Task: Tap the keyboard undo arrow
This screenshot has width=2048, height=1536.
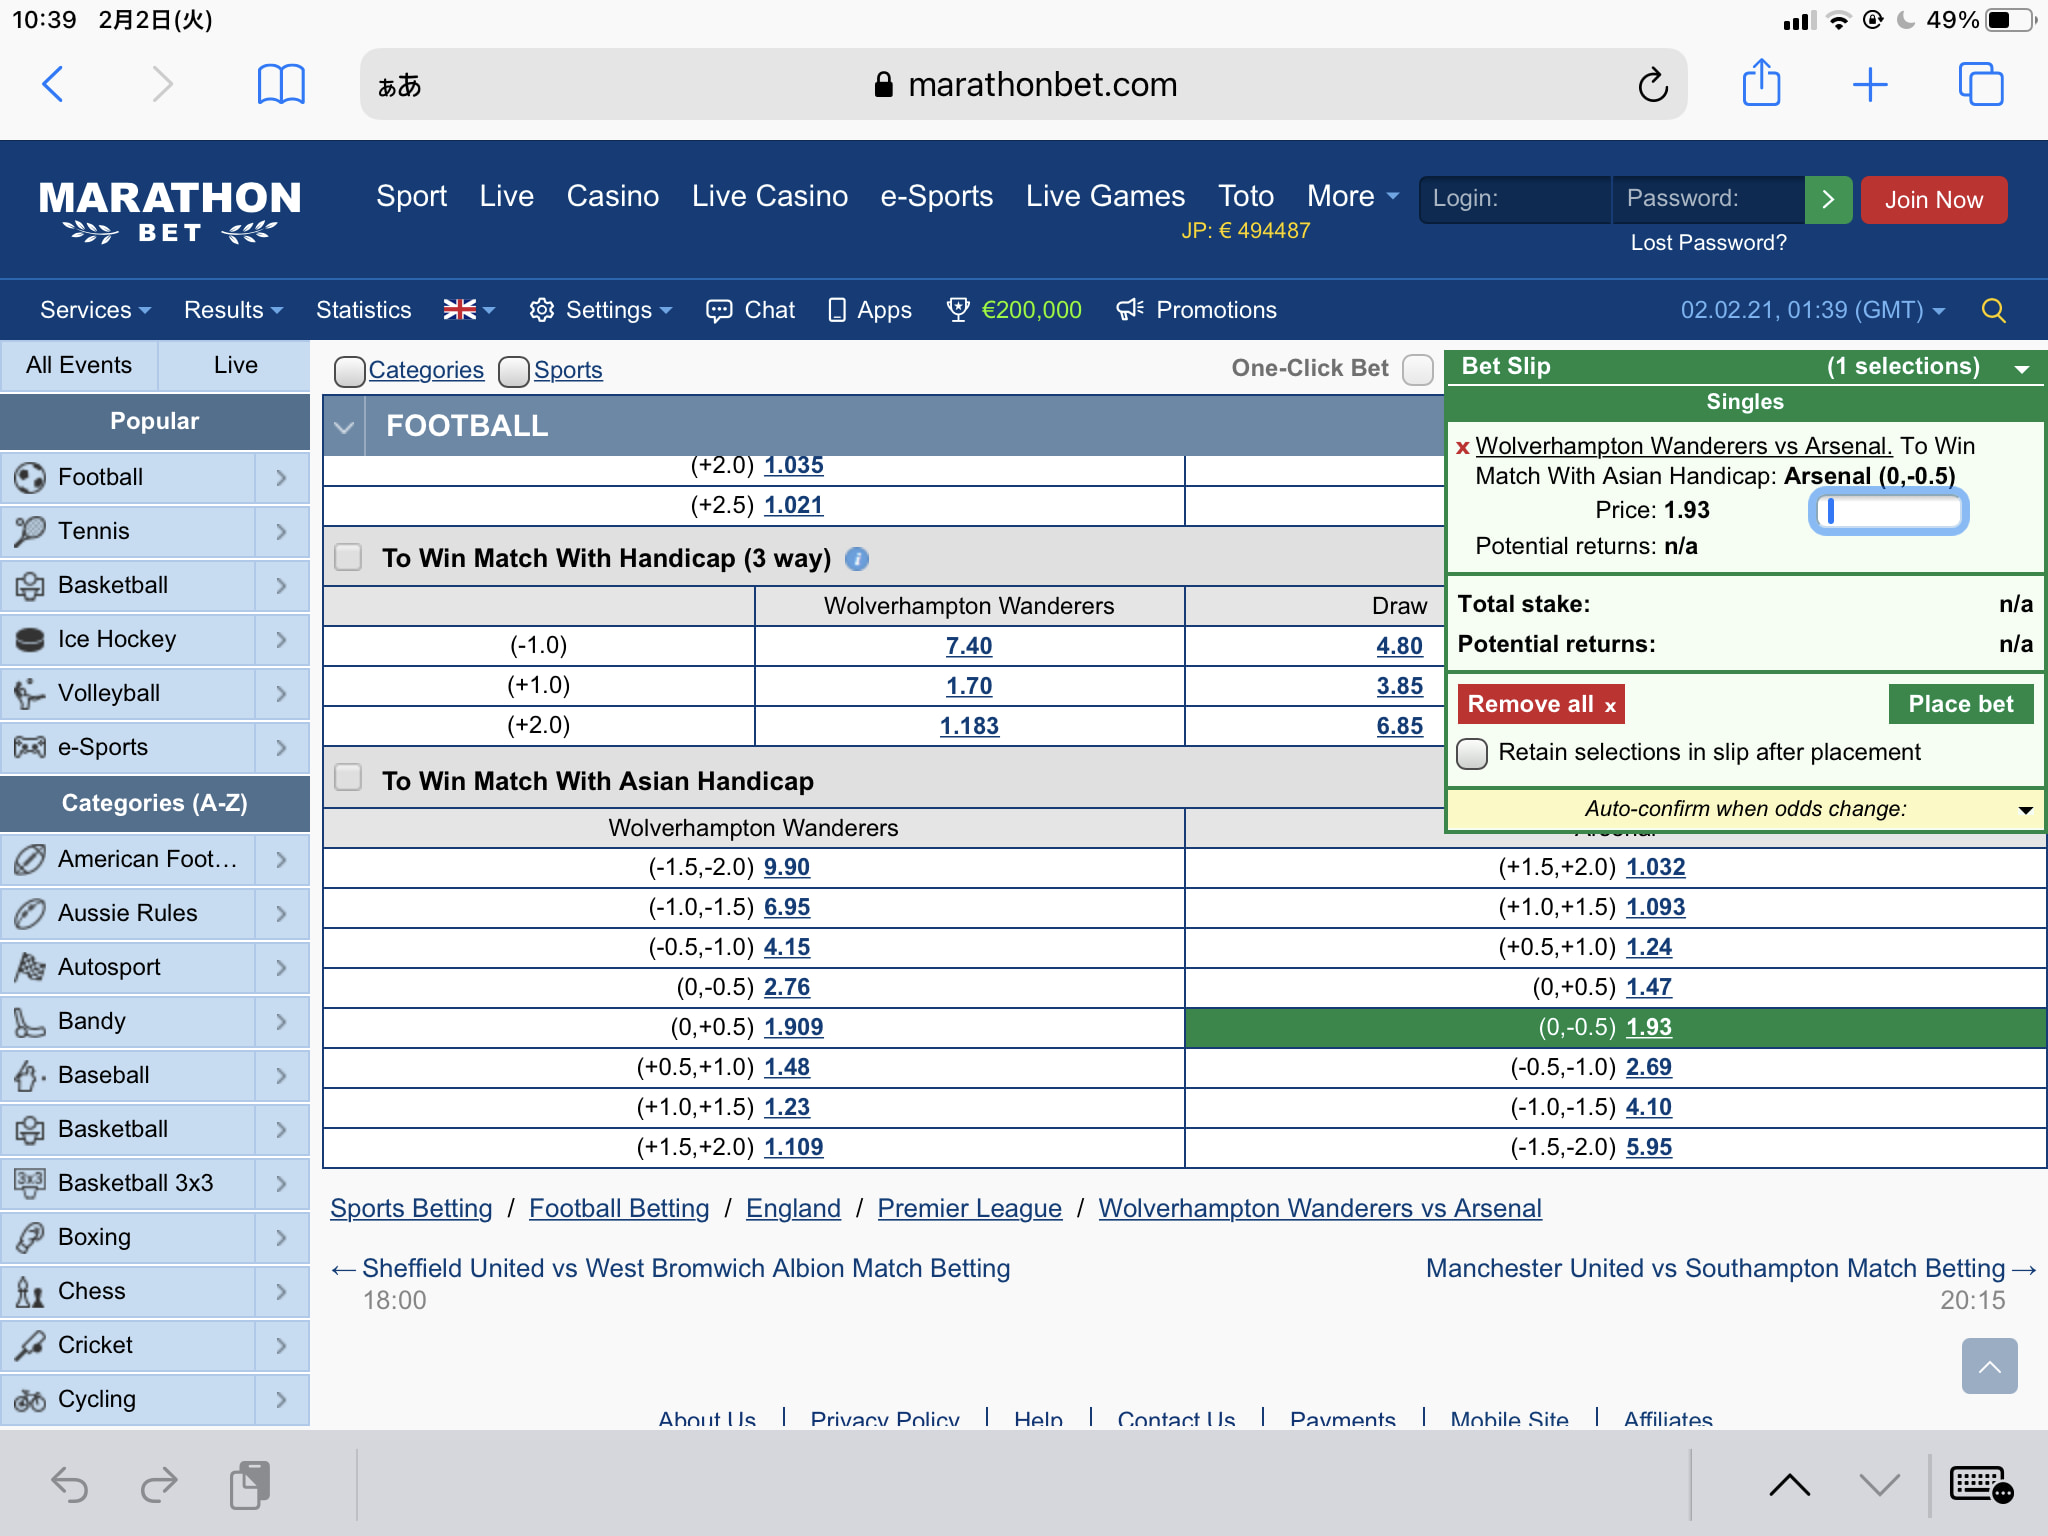Action: (70, 1485)
